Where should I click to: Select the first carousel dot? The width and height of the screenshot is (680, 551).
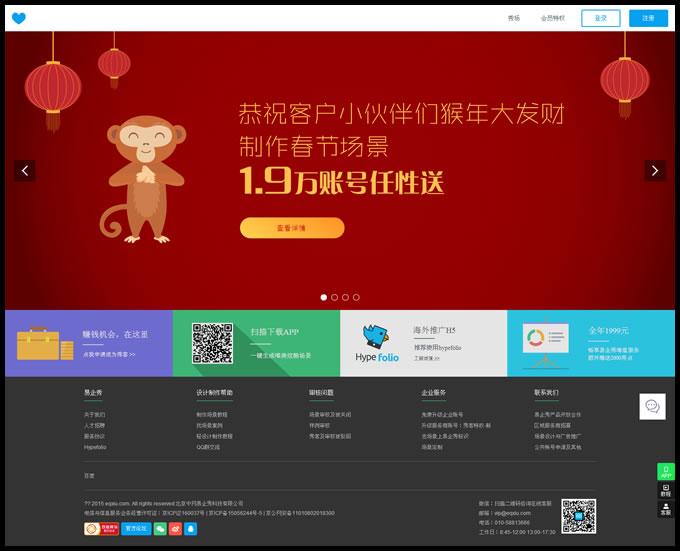pos(324,297)
